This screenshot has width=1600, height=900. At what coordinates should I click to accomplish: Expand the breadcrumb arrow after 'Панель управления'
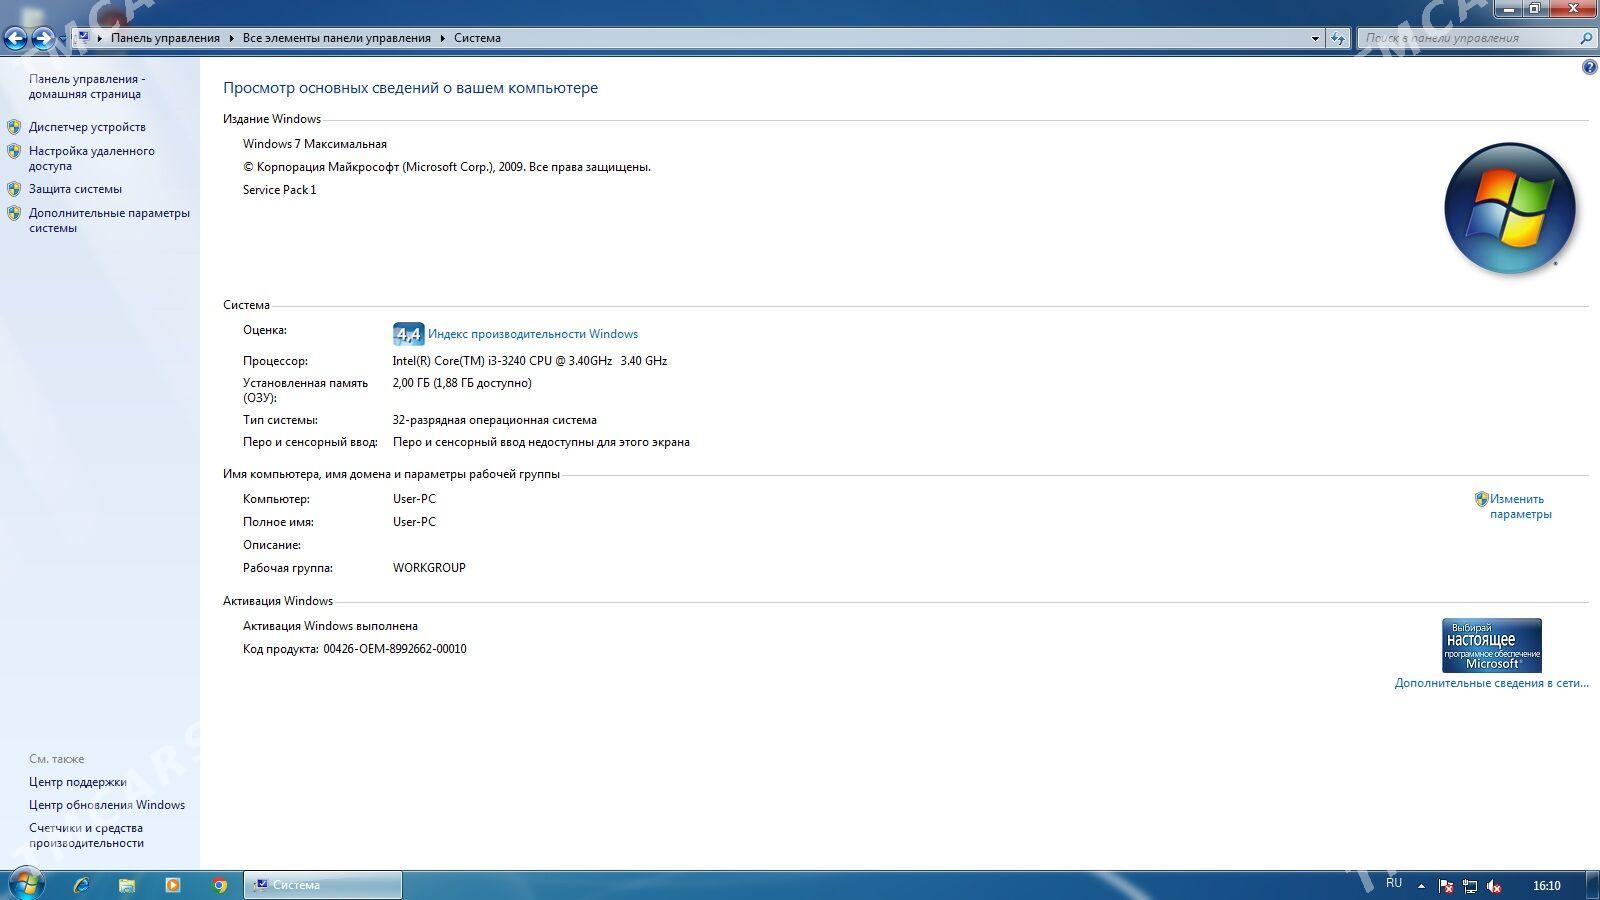coord(231,38)
